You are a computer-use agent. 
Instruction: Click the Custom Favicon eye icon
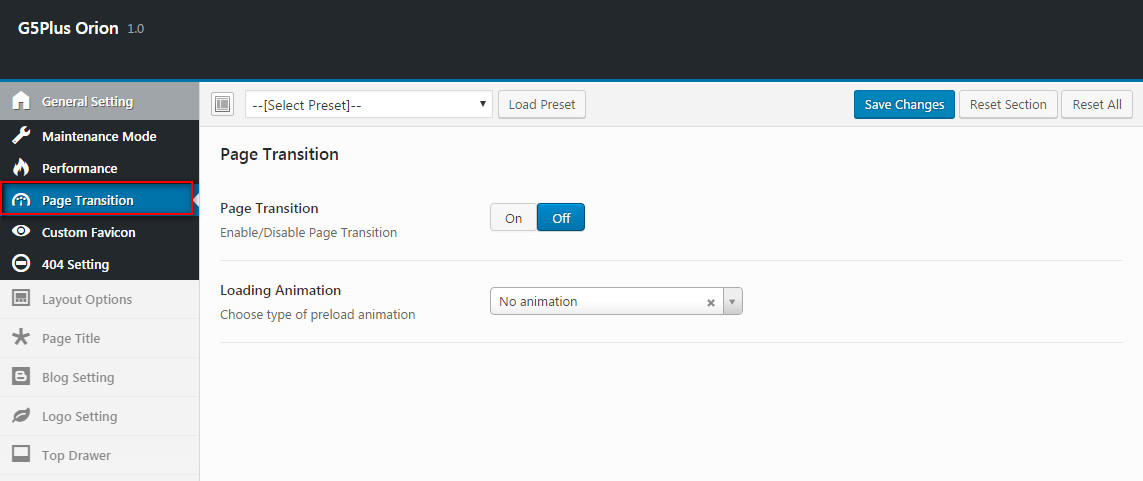click(21, 232)
